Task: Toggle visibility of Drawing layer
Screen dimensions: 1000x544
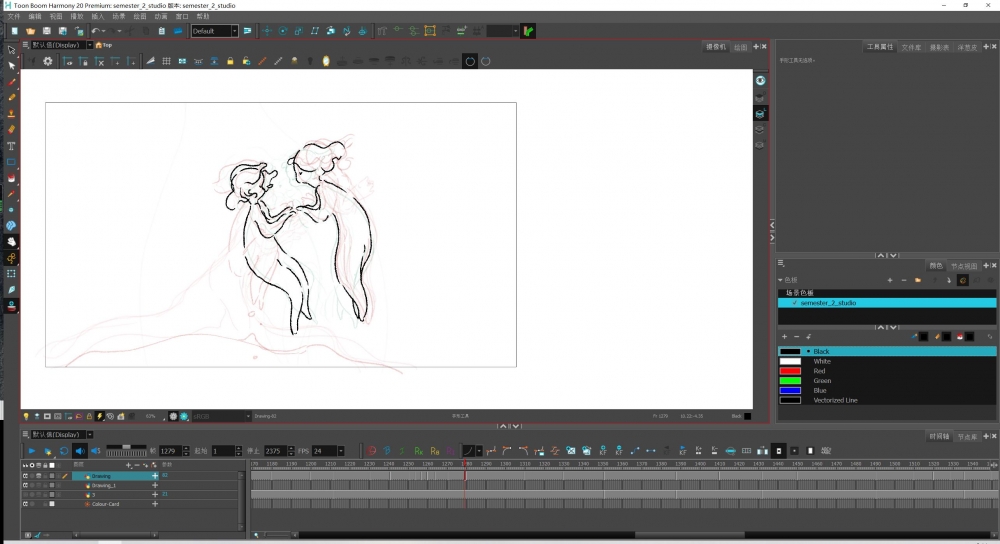Action: pos(26,476)
